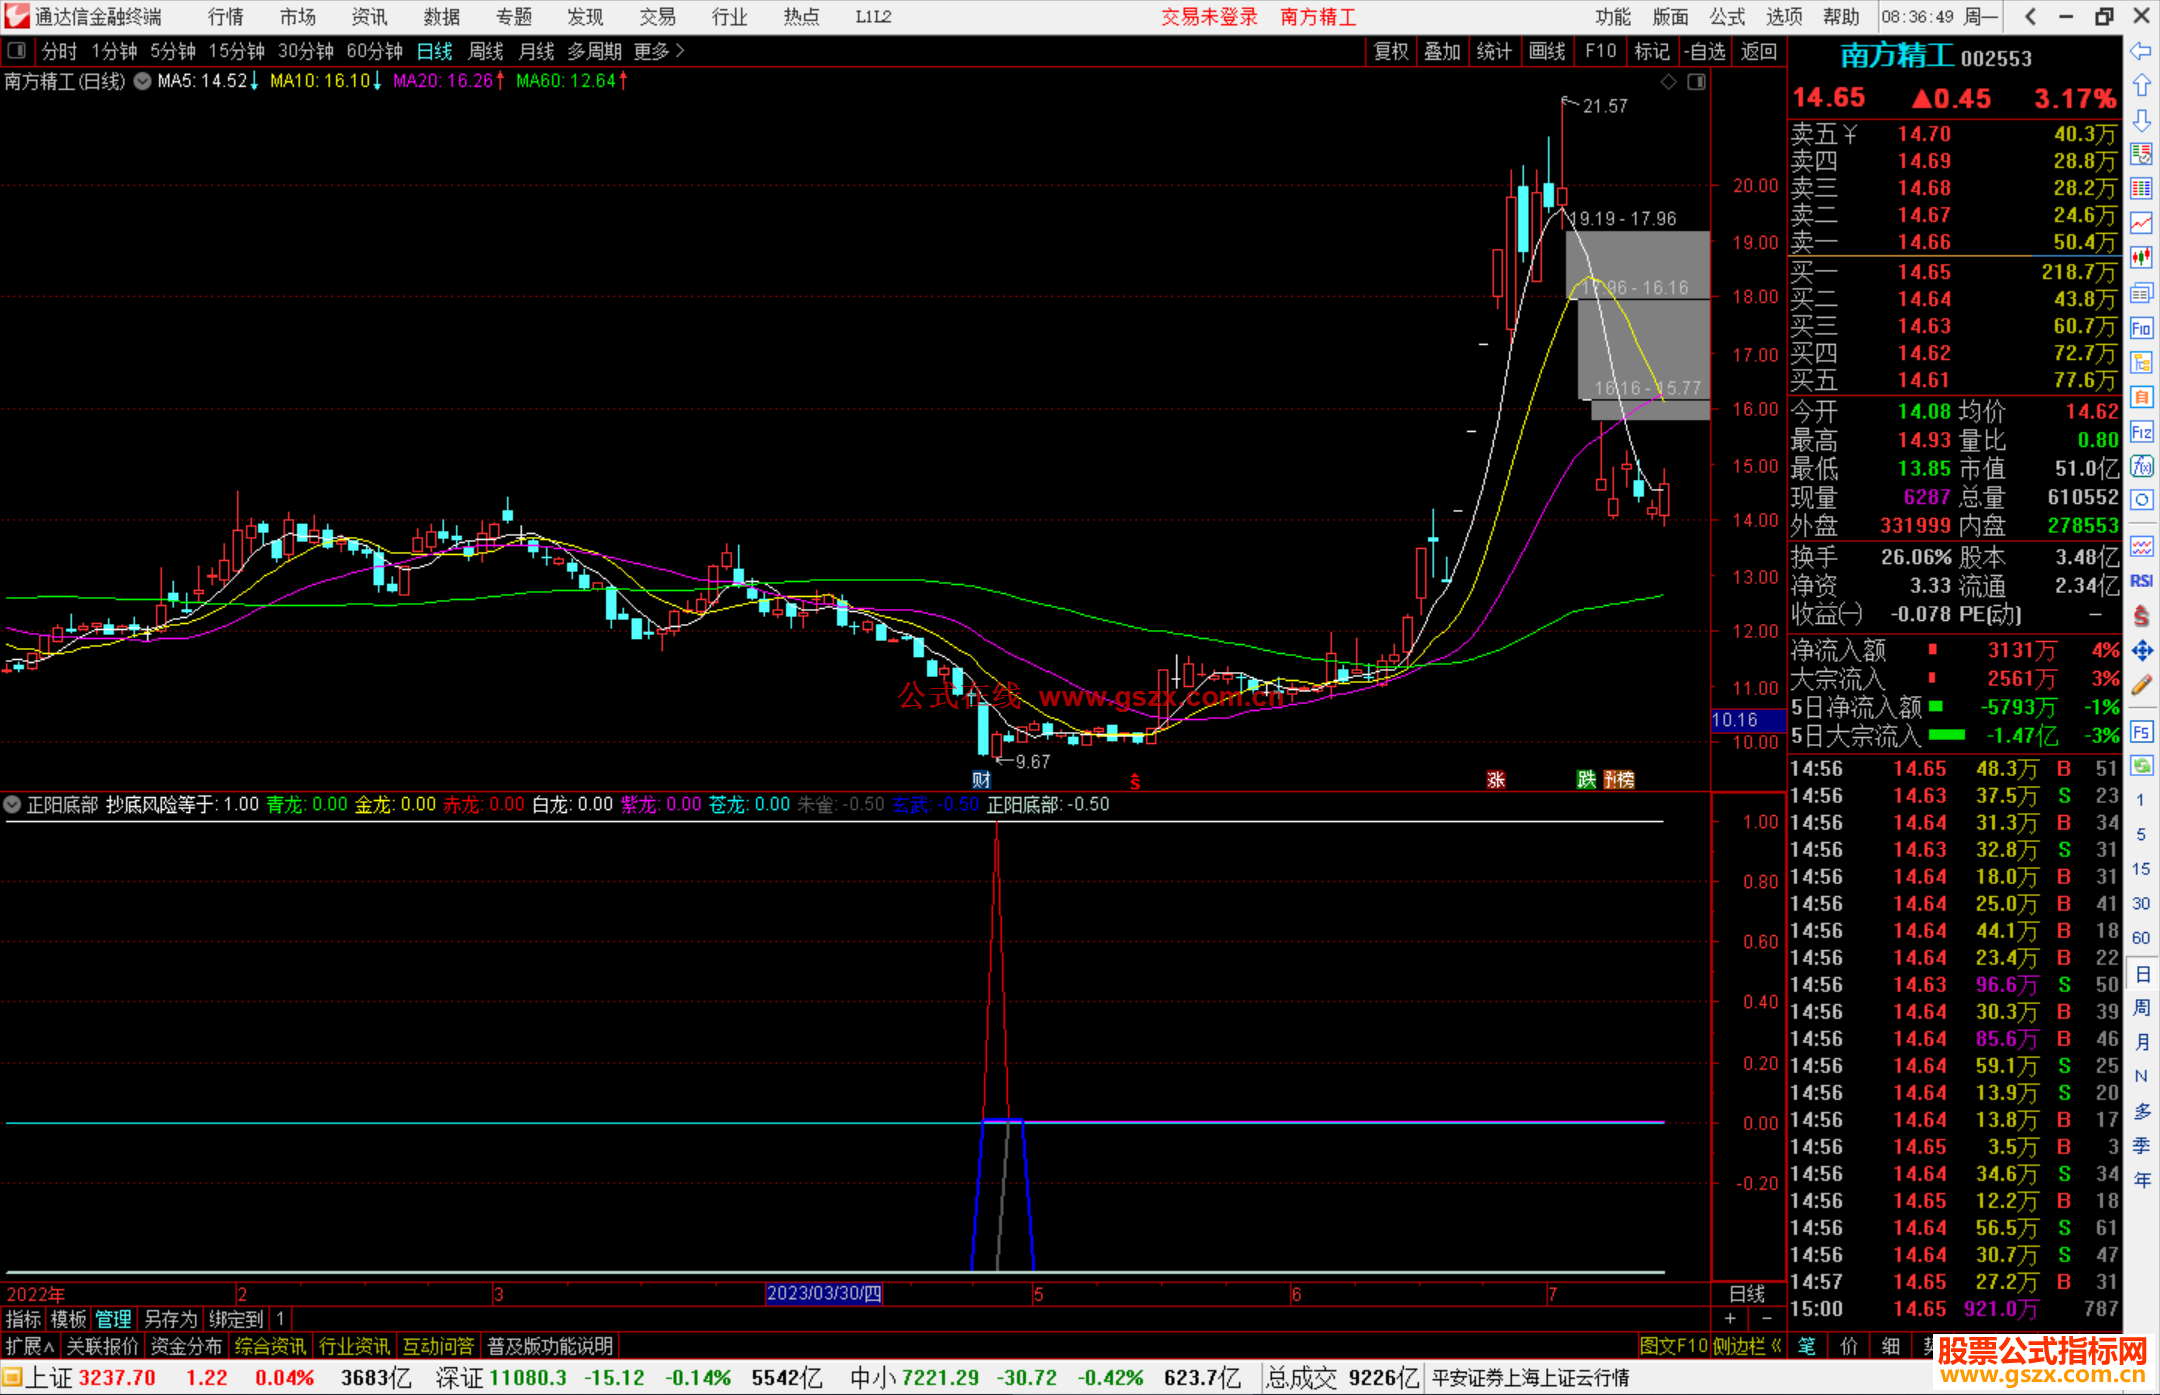Click the FS icon in right sidebar
The height and width of the screenshot is (1395, 2160).
[2141, 732]
